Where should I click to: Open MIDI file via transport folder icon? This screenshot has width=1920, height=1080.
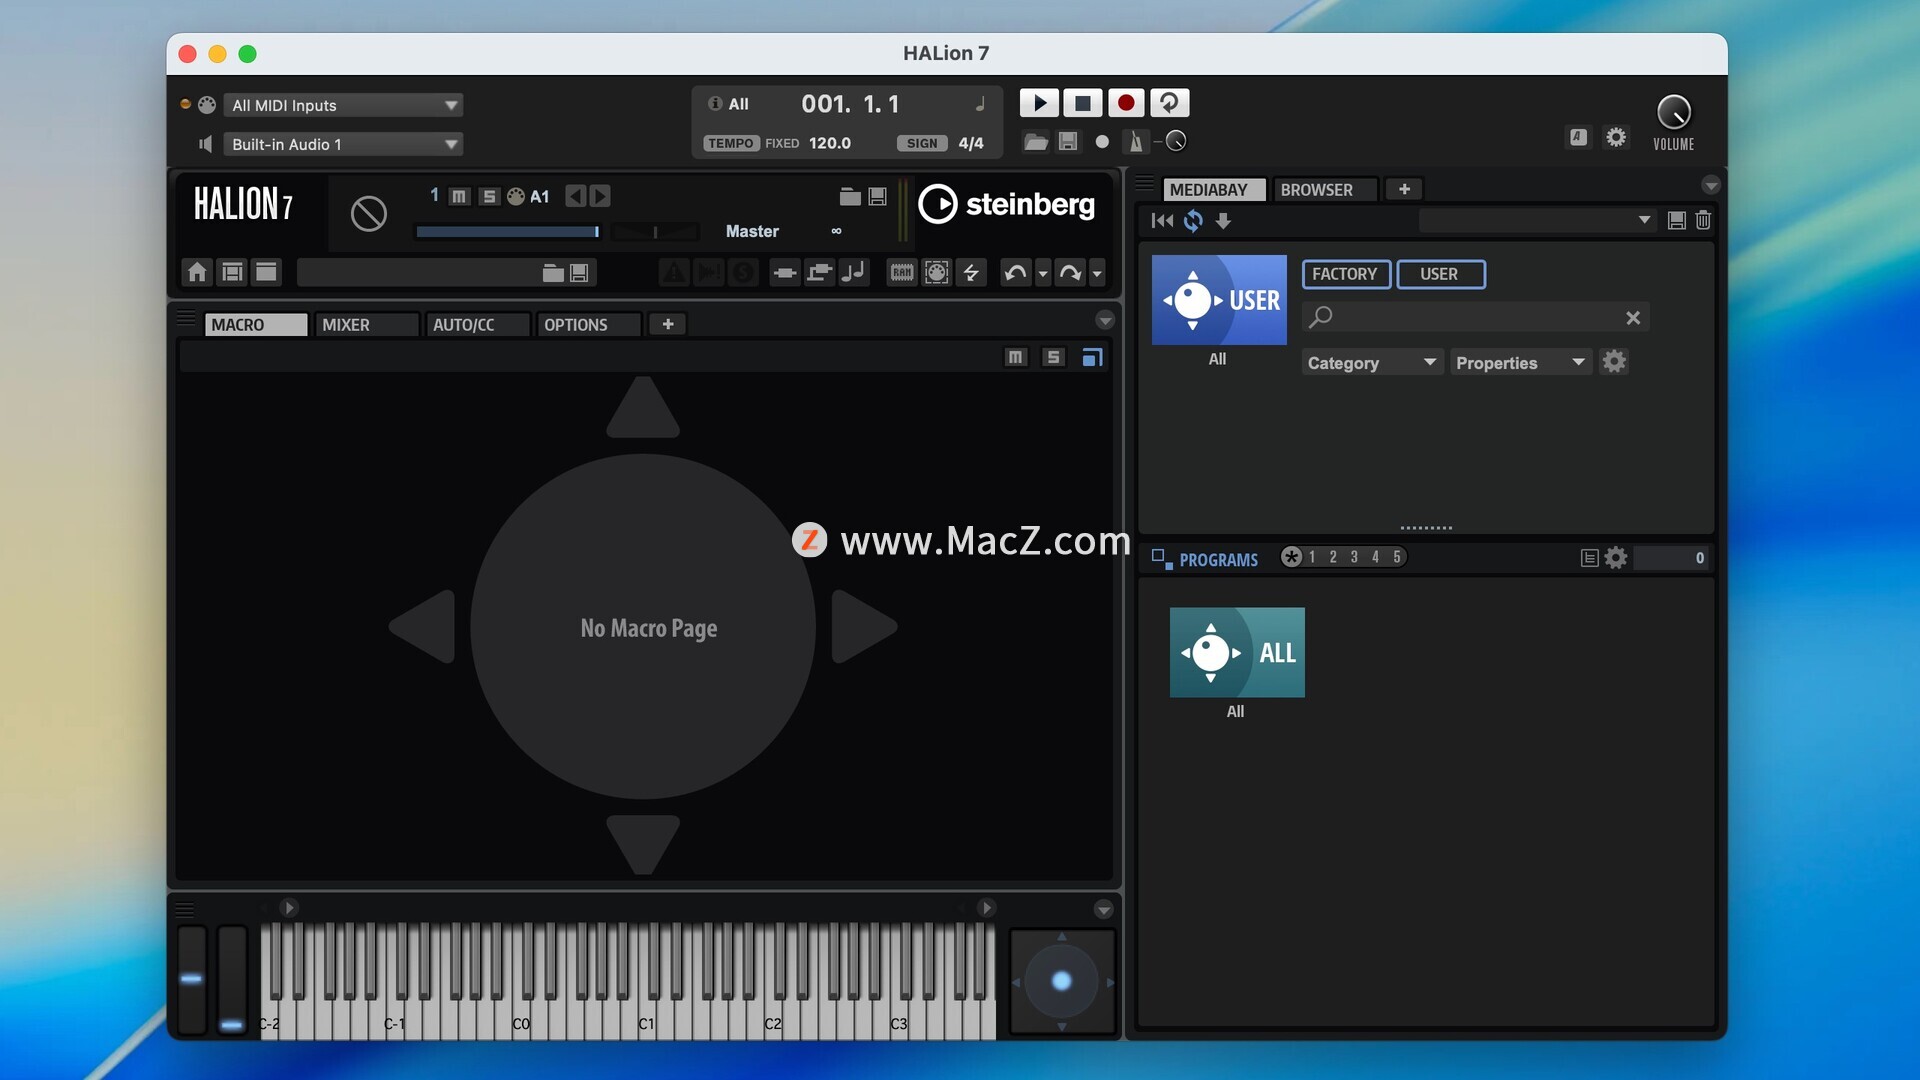1036,142
